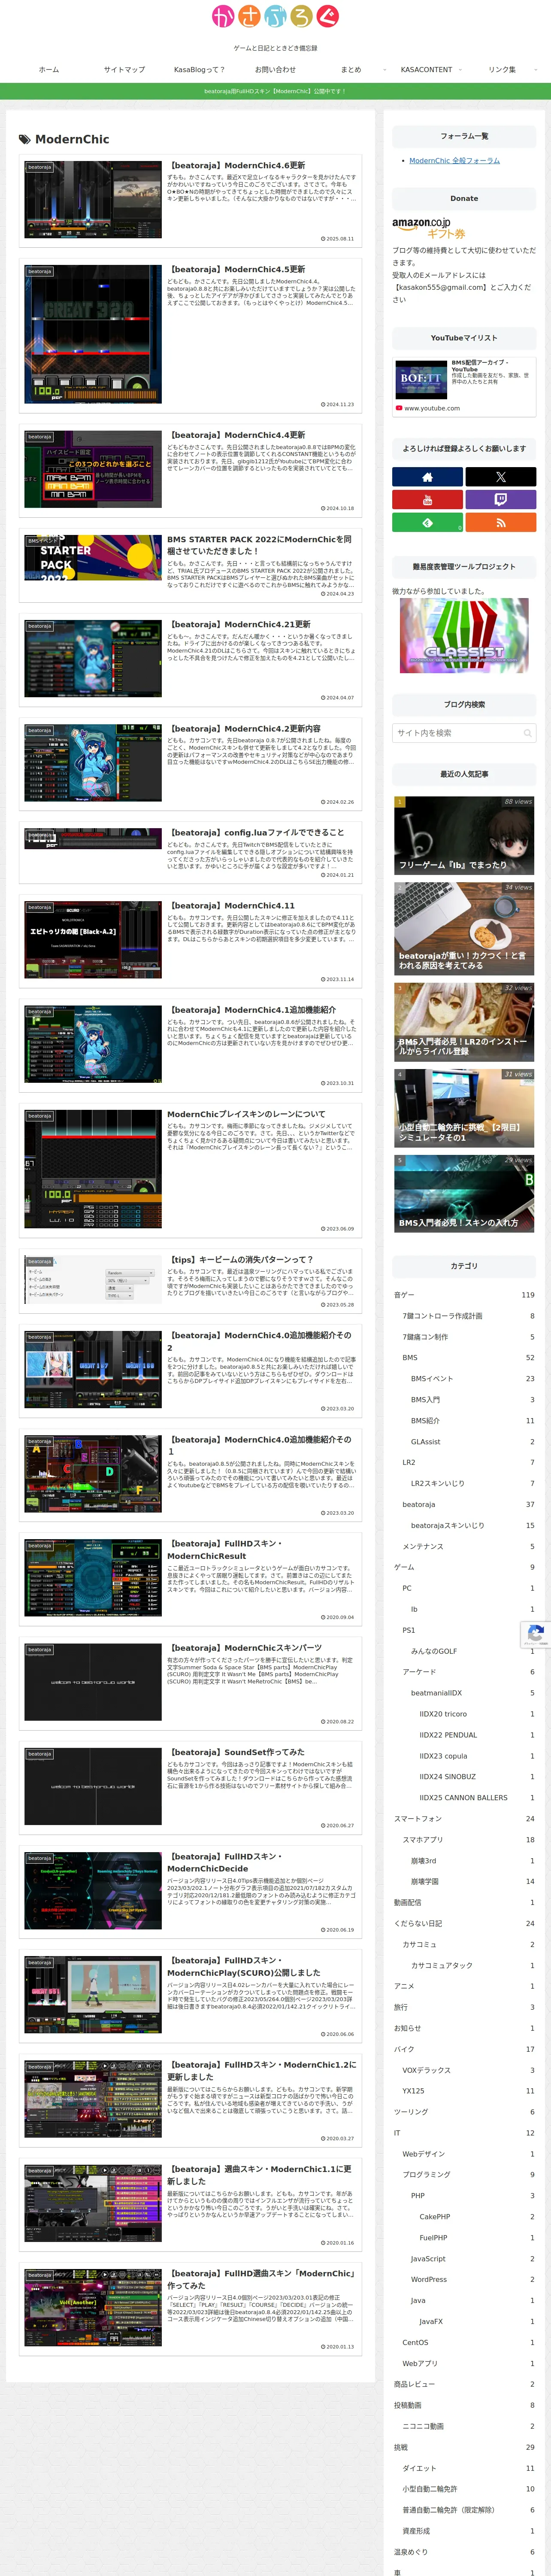Go to ホーム in navigation
This screenshot has width=551, height=2576.
coord(49,70)
